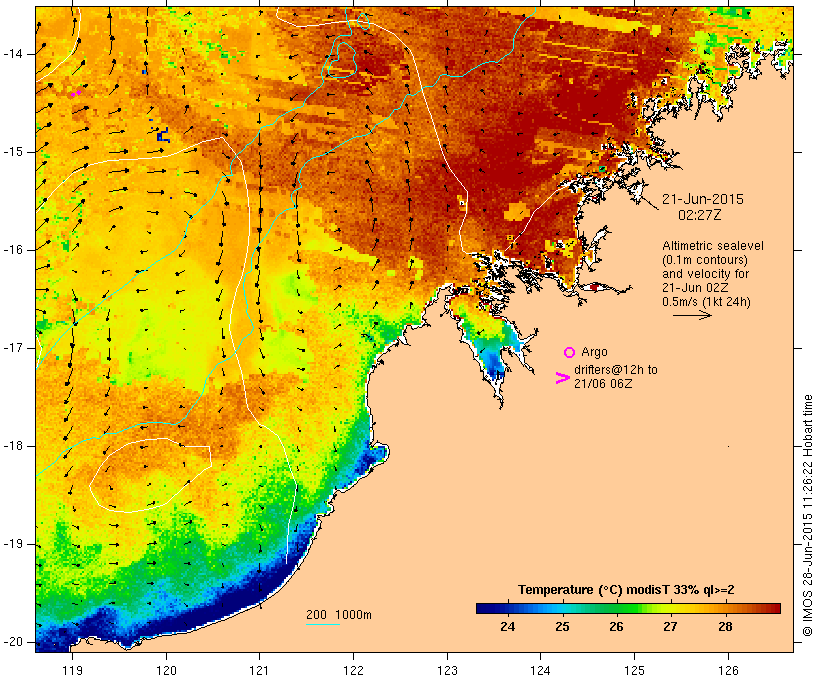This screenshot has height=680, width=820.
Task: Click the magenta Argo circle legend symbol
Action: pos(570,353)
